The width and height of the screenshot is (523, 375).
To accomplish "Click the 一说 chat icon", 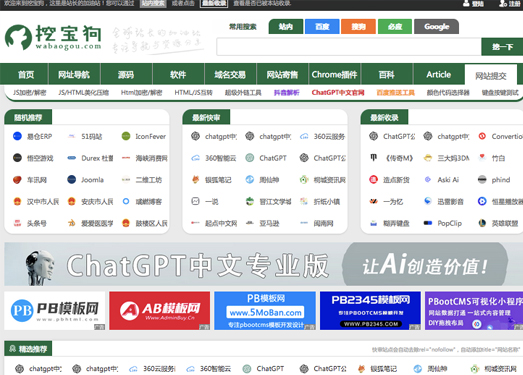I will coord(195,201).
